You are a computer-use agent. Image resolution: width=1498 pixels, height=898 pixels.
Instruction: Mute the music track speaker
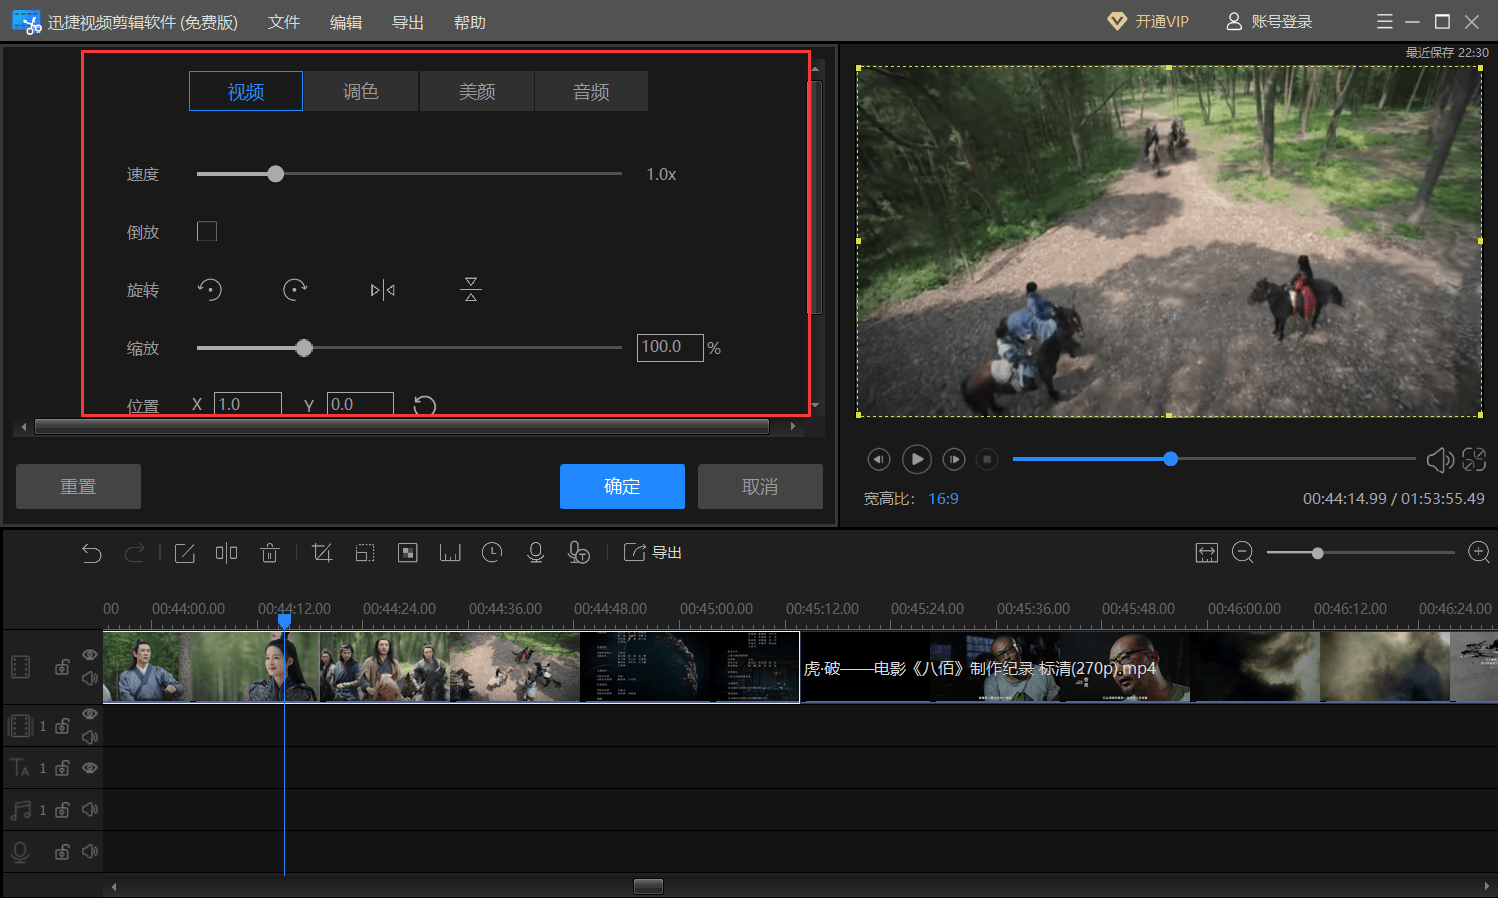90,810
